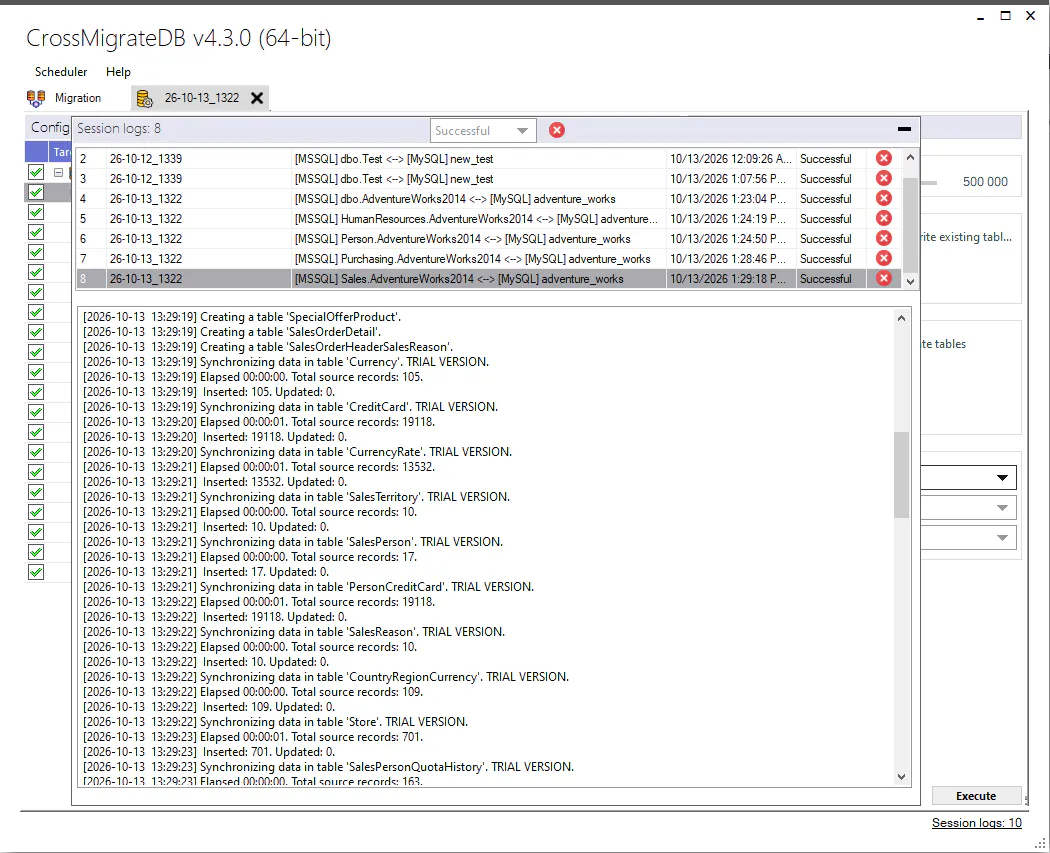Close the 26-10-13_1322 tab
Image resolution: width=1050 pixels, height=853 pixels.
point(256,98)
